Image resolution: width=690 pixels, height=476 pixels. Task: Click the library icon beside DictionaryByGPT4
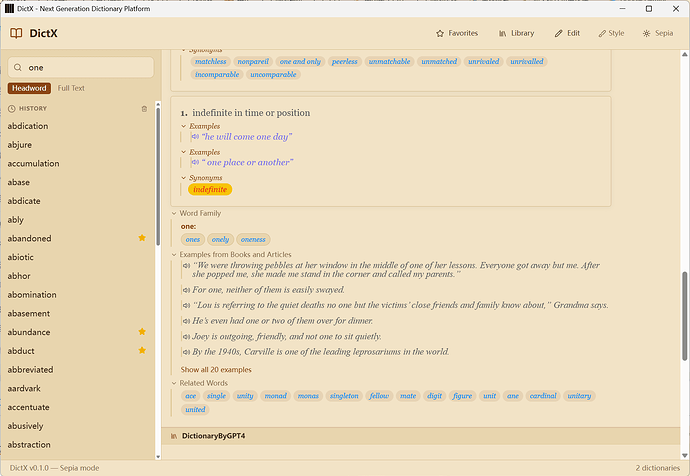click(x=174, y=436)
